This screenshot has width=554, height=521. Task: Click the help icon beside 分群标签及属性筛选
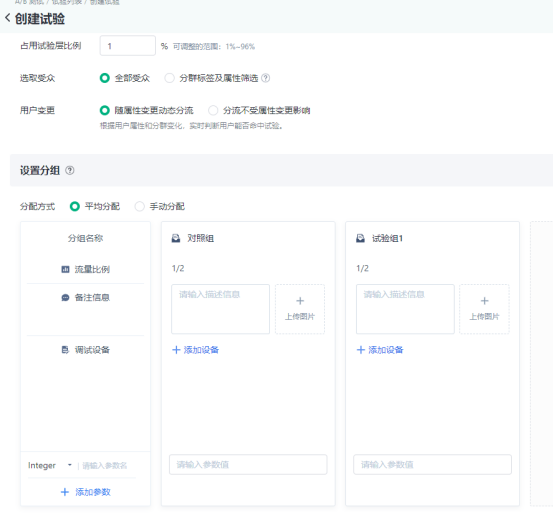click(266, 78)
